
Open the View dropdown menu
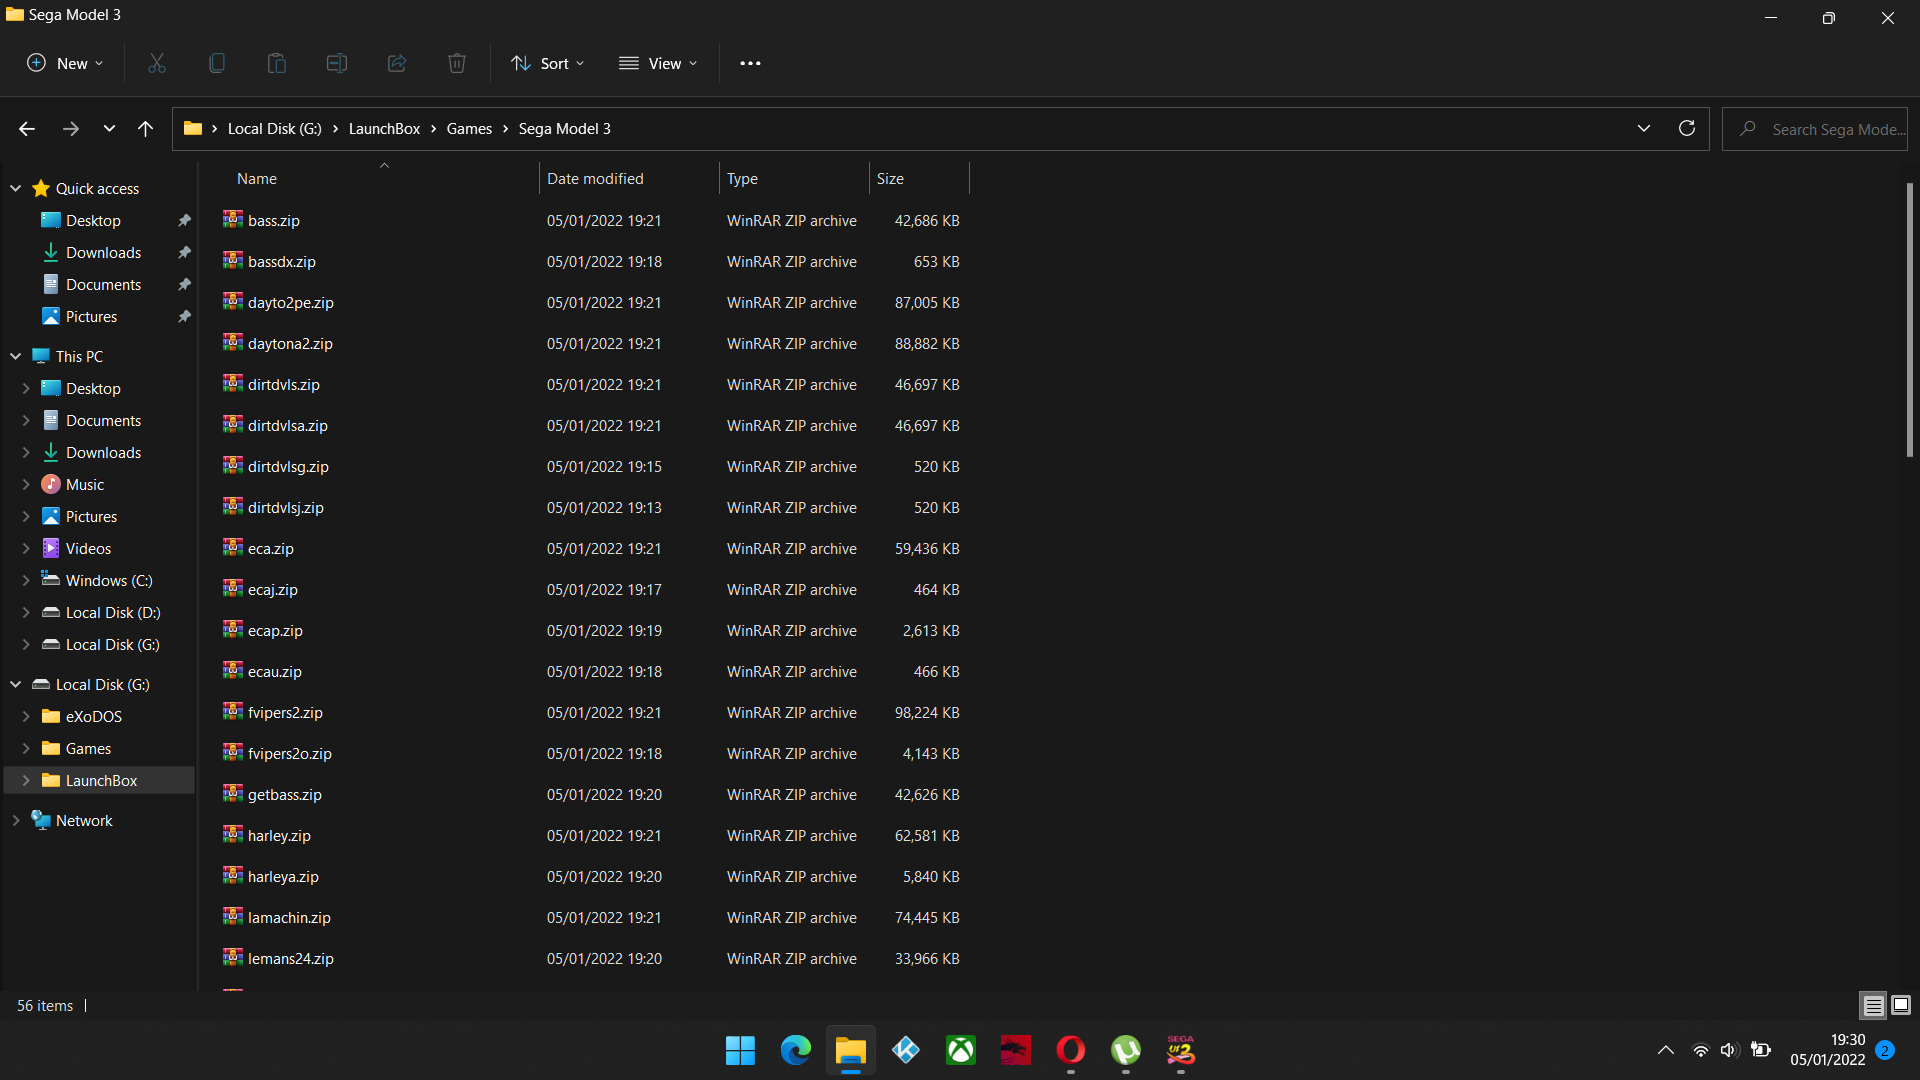click(x=658, y=63)
